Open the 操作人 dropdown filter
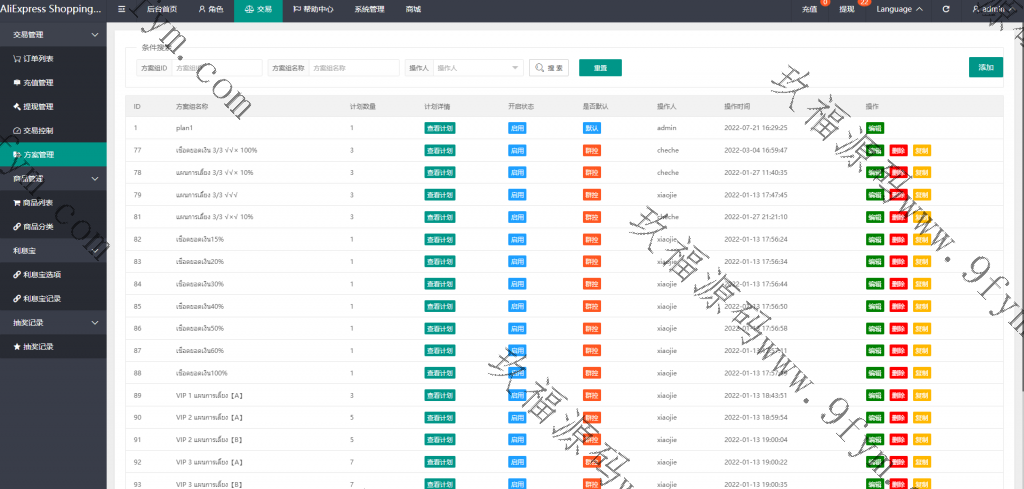The height and width of the screenshot is (489, 1024). (x=478, y=68)
